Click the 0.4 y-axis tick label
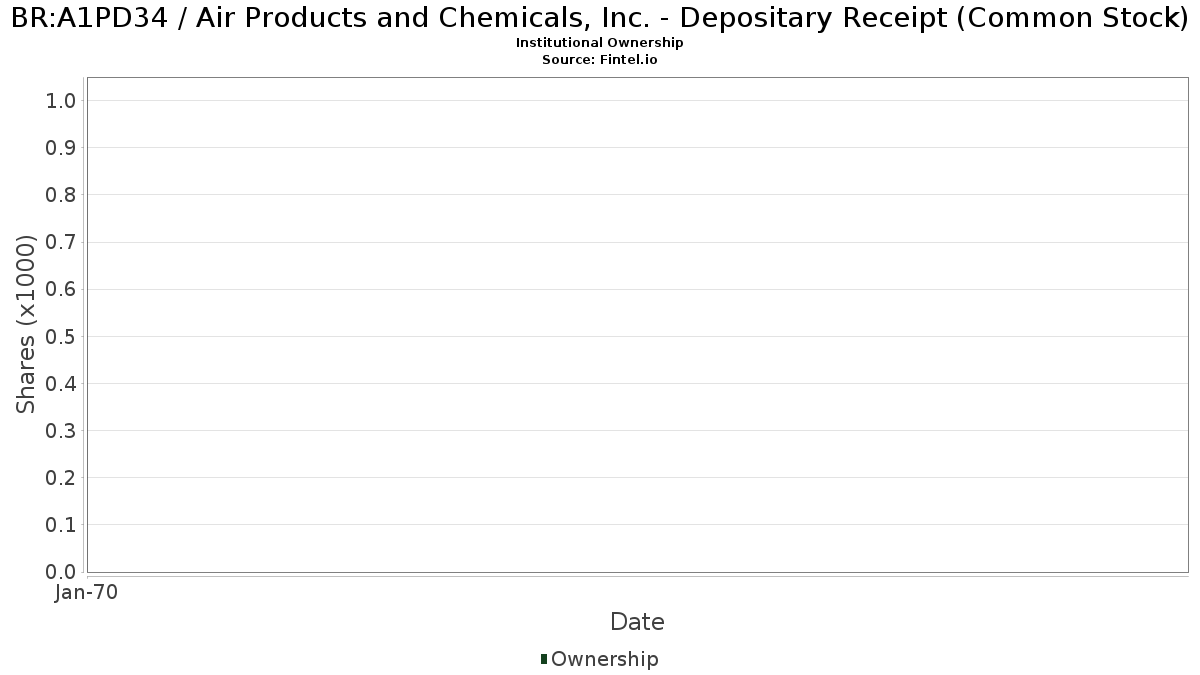Screen dimensions: 1200x675 (x=61, y=383)
